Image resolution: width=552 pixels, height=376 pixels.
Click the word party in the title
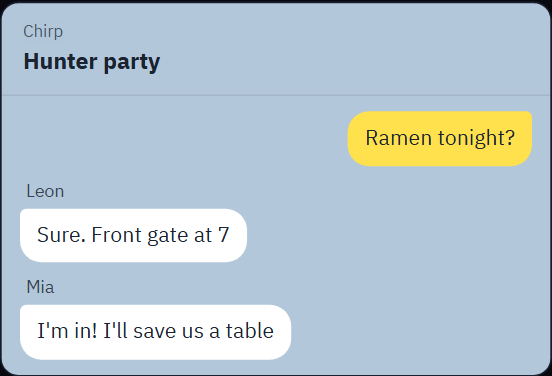pyautogui.click(x=132, y=63)
